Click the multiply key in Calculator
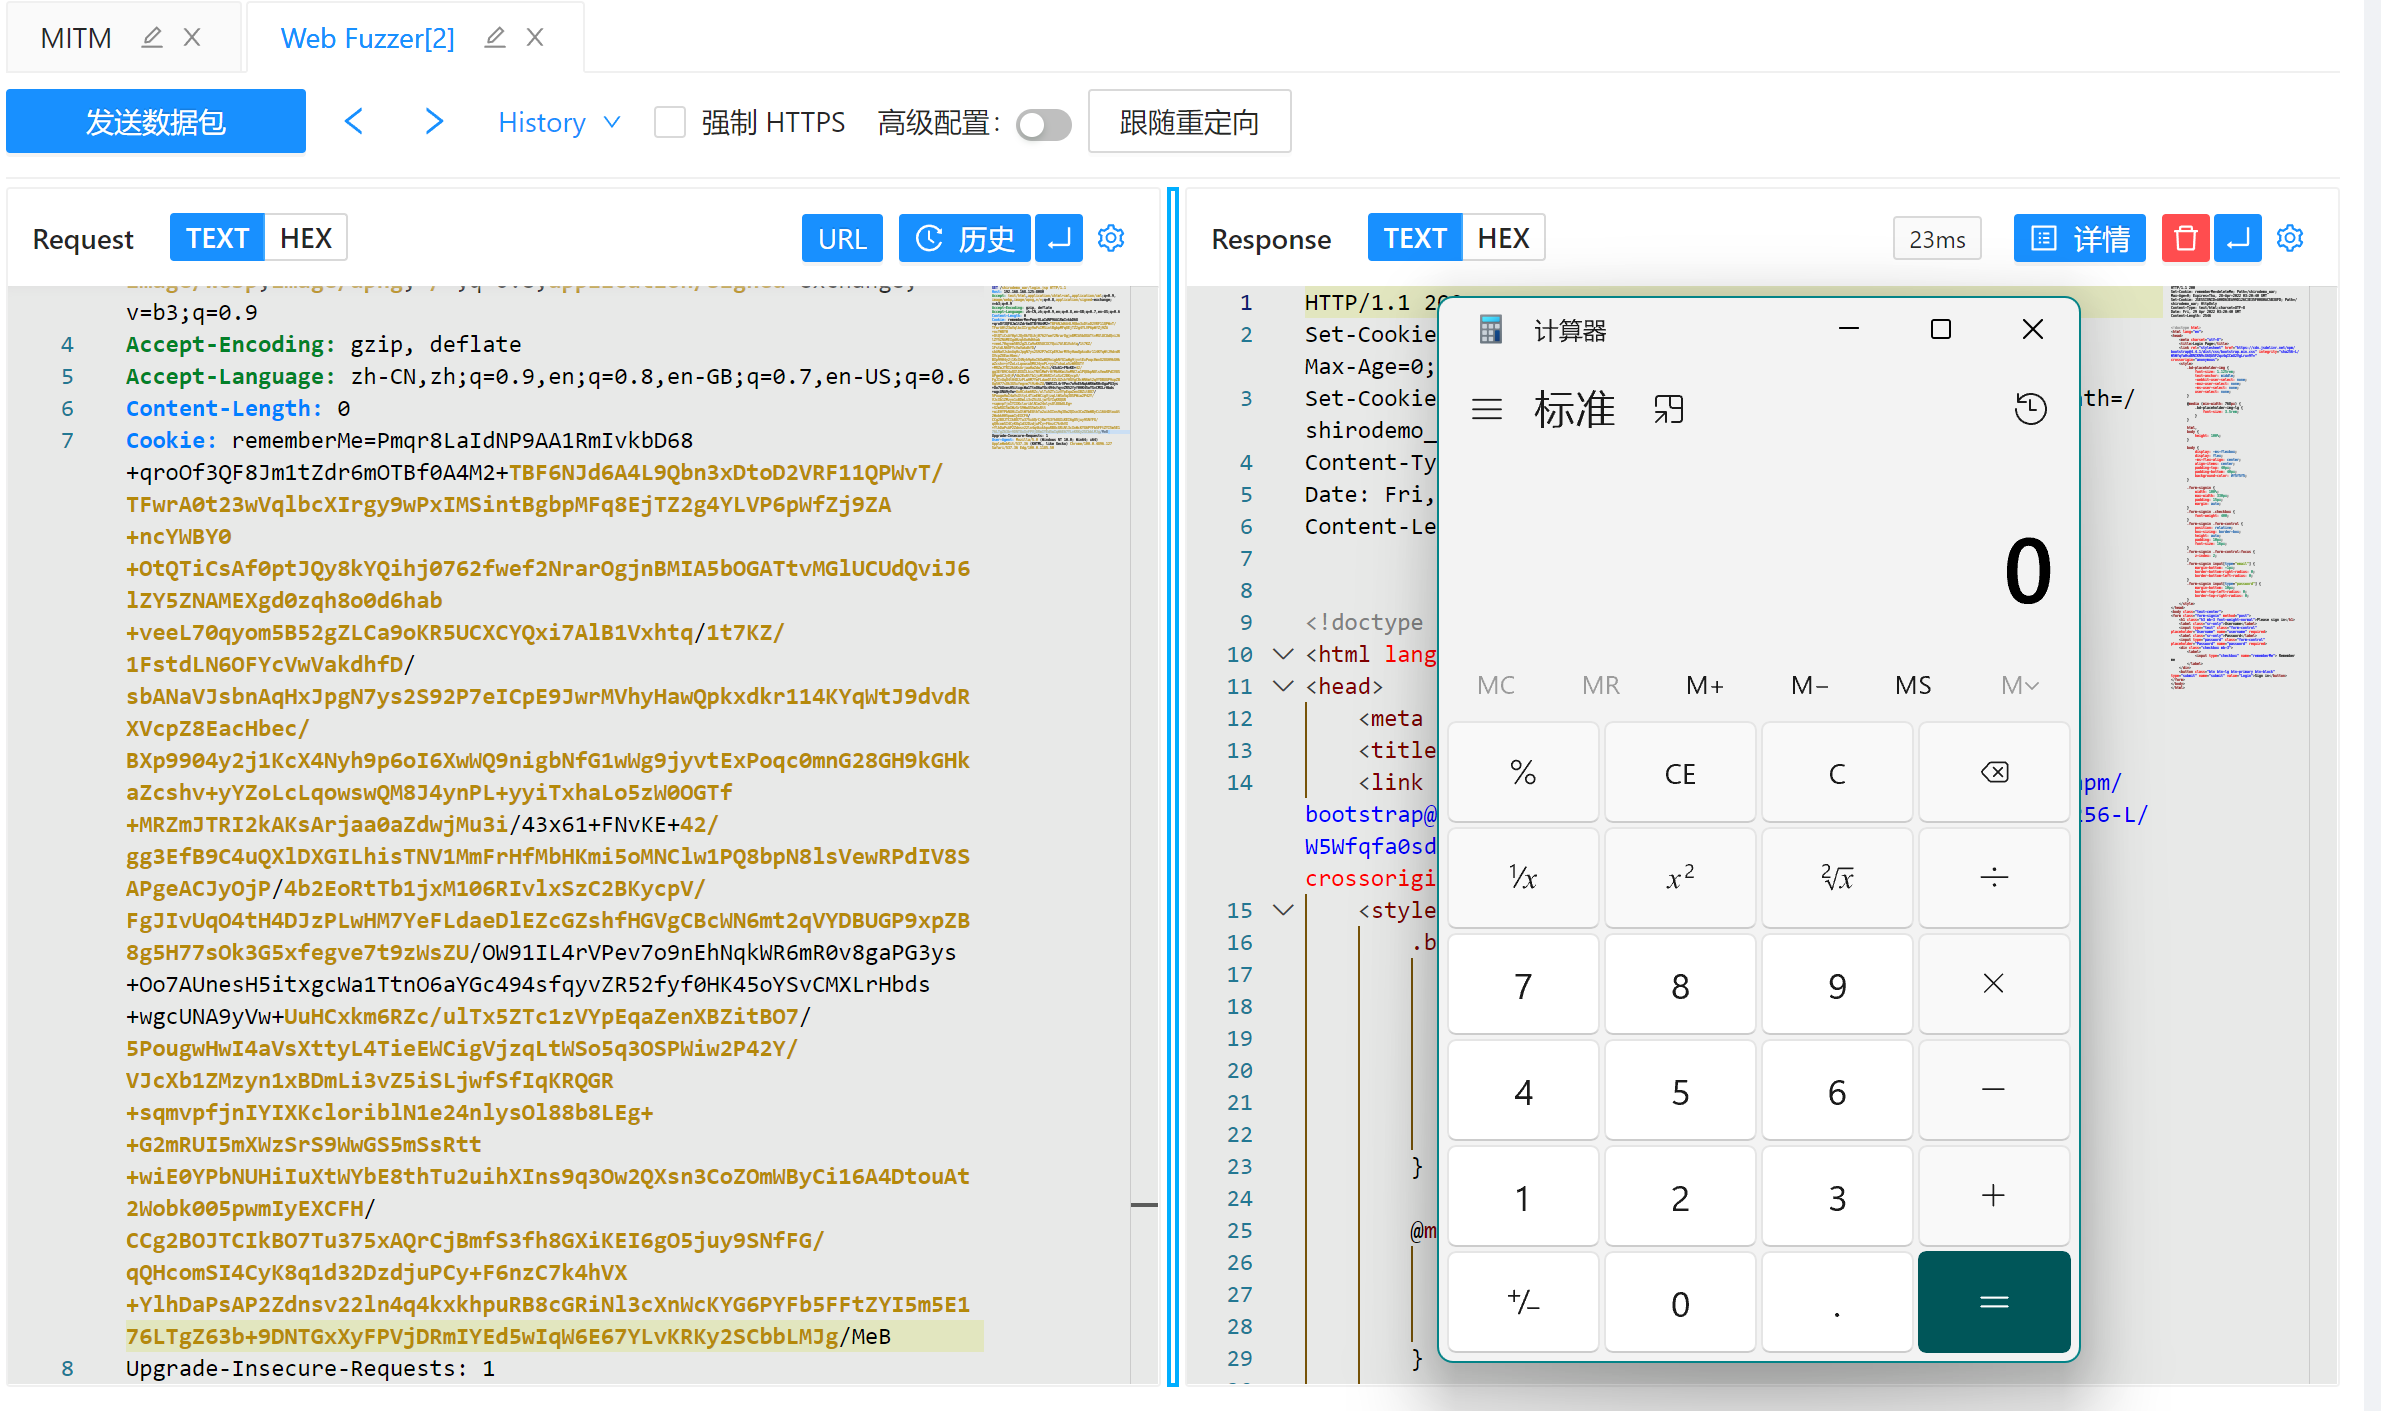Viewport: 2381px width, 1411px height. (x=1994, y=984)
